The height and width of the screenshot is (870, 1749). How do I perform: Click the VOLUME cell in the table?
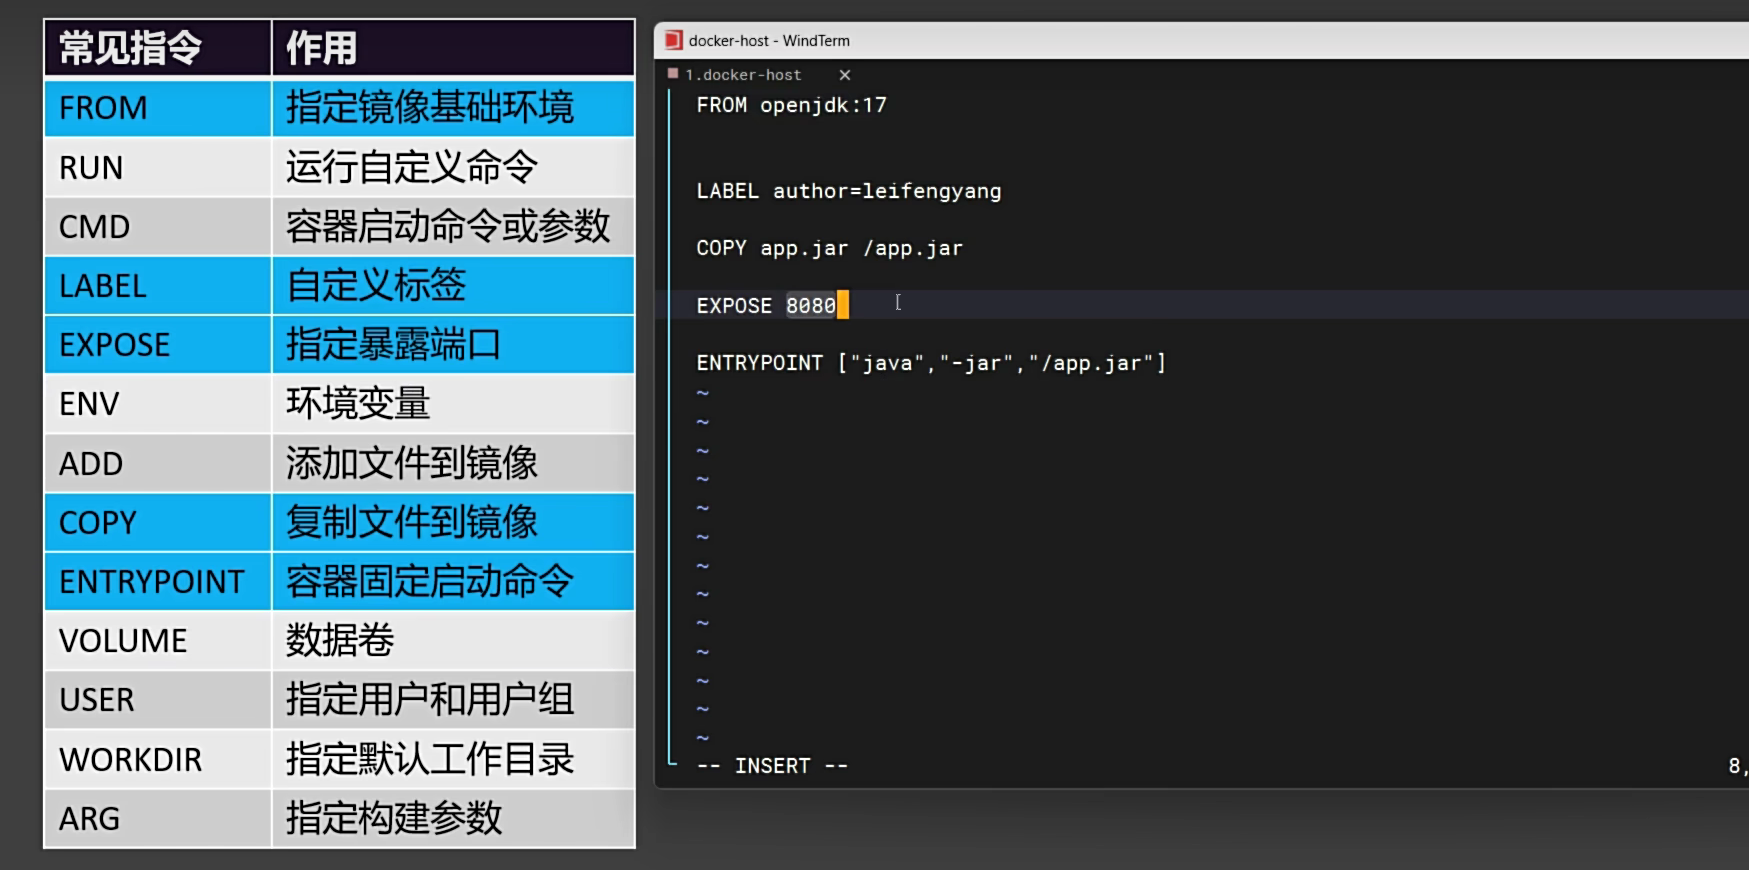(x=158, y=641)
